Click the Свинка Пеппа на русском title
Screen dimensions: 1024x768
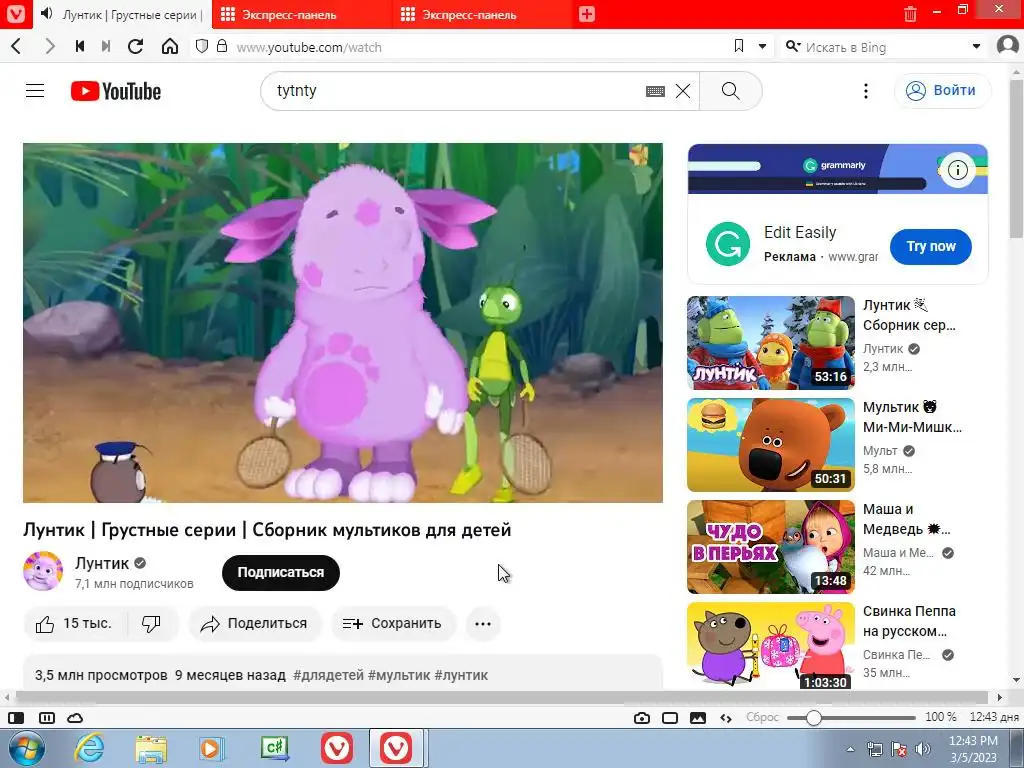[909, 621]
